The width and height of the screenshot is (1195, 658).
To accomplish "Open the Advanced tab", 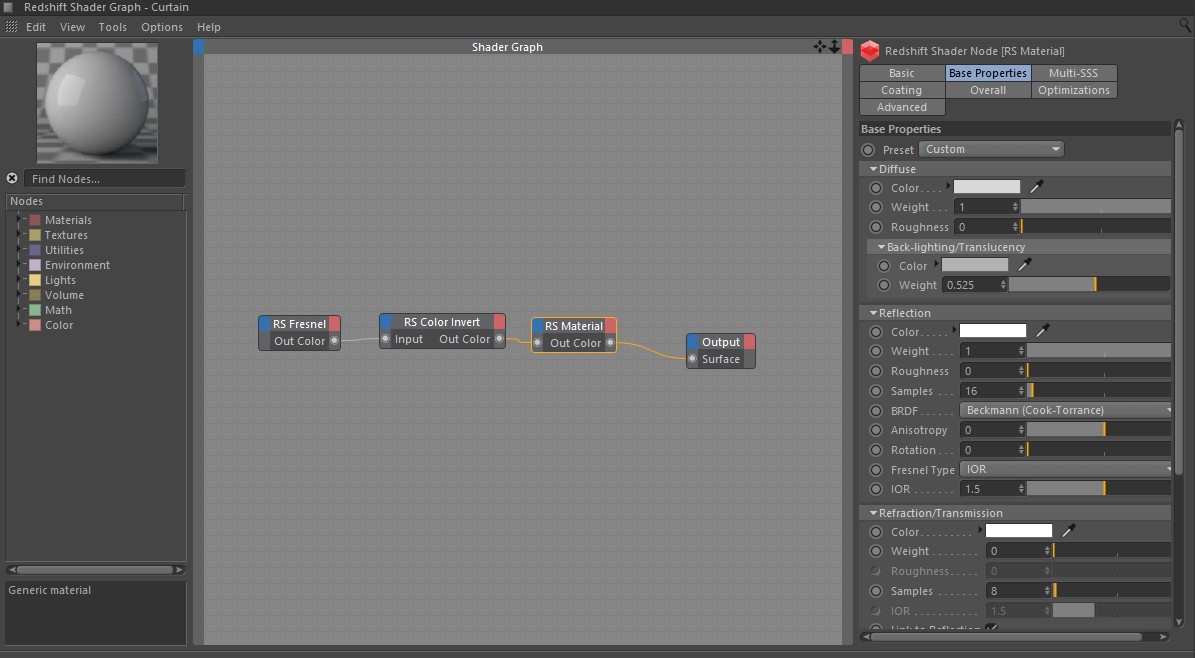I will tap(902, 108).
